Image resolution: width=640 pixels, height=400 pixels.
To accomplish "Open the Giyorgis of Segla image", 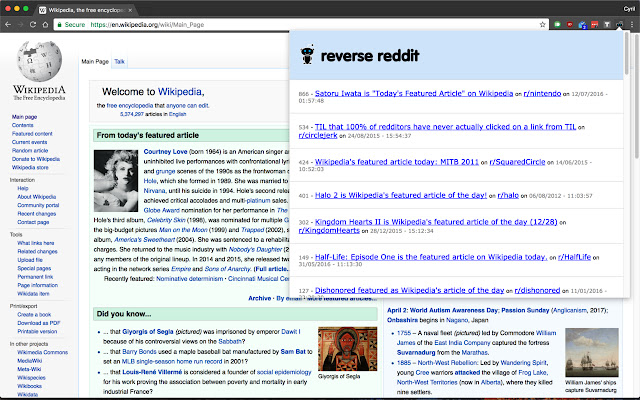I will (347, 349).
